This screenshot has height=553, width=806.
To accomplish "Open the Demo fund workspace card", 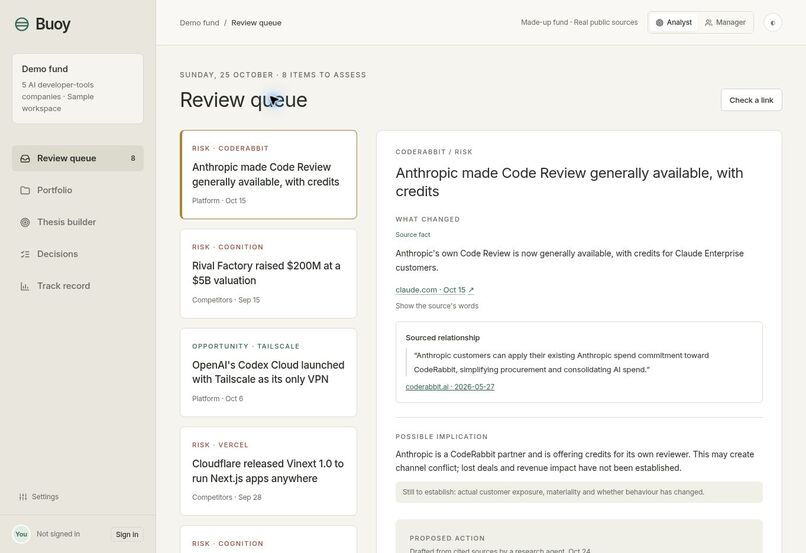I will point(78,88).
